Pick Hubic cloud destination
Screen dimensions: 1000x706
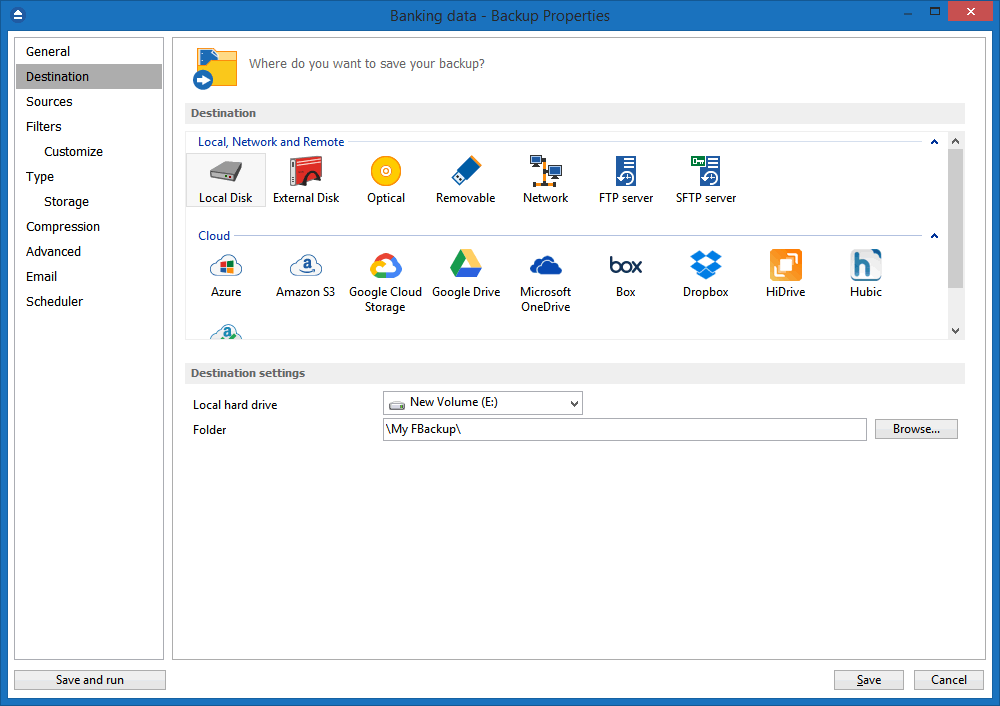click(x=865, y=274)
